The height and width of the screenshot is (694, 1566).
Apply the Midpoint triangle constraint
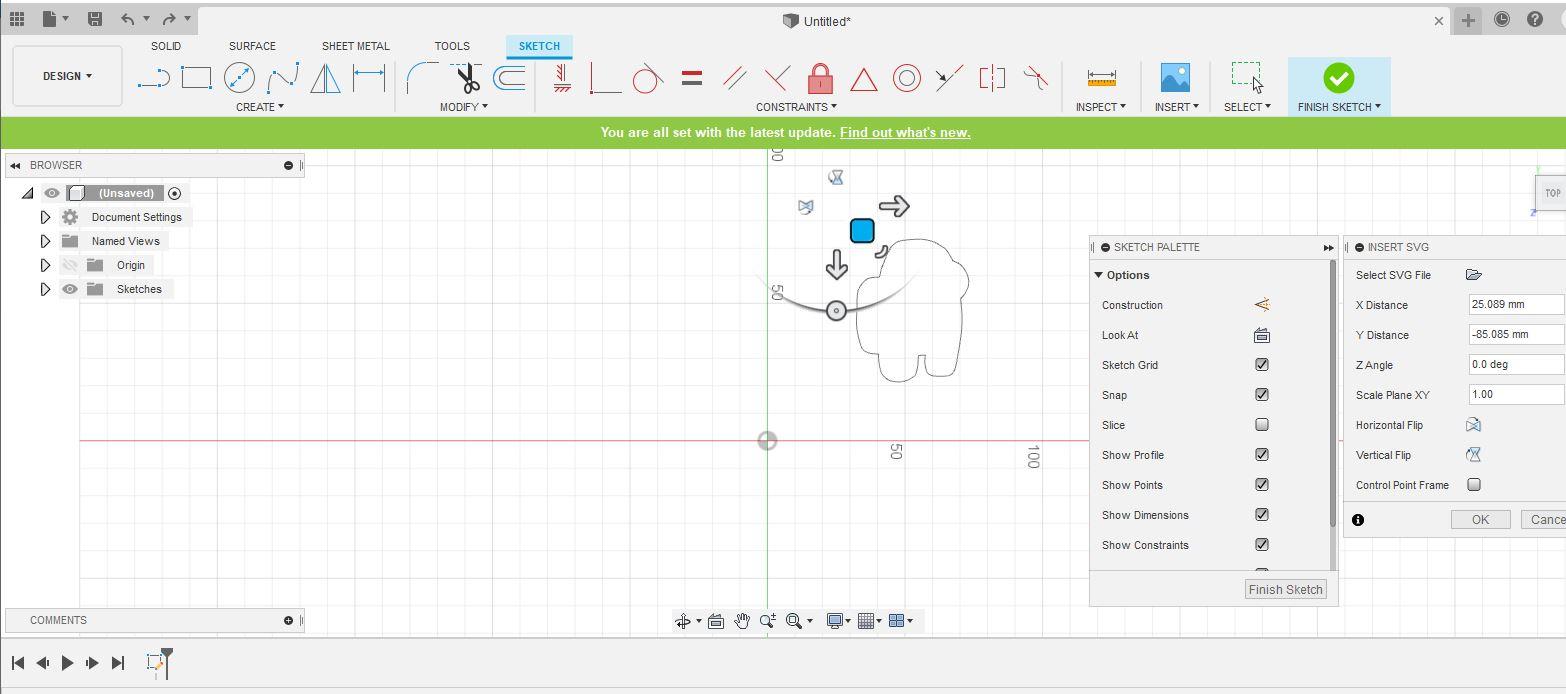click(x=863, y=78)
